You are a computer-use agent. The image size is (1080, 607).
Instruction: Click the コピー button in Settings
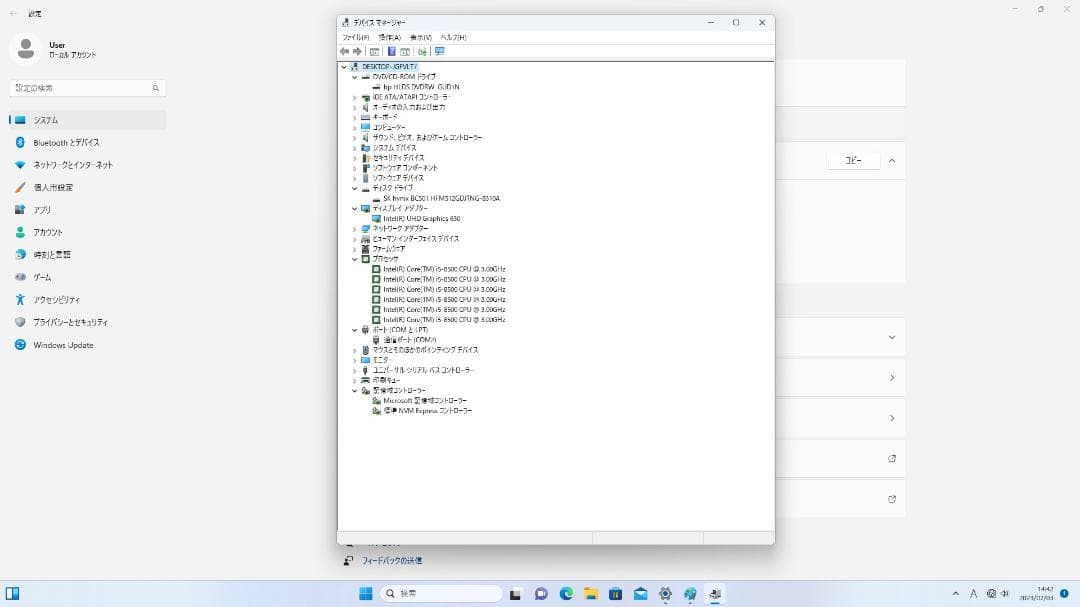click(x=853, y=160)
